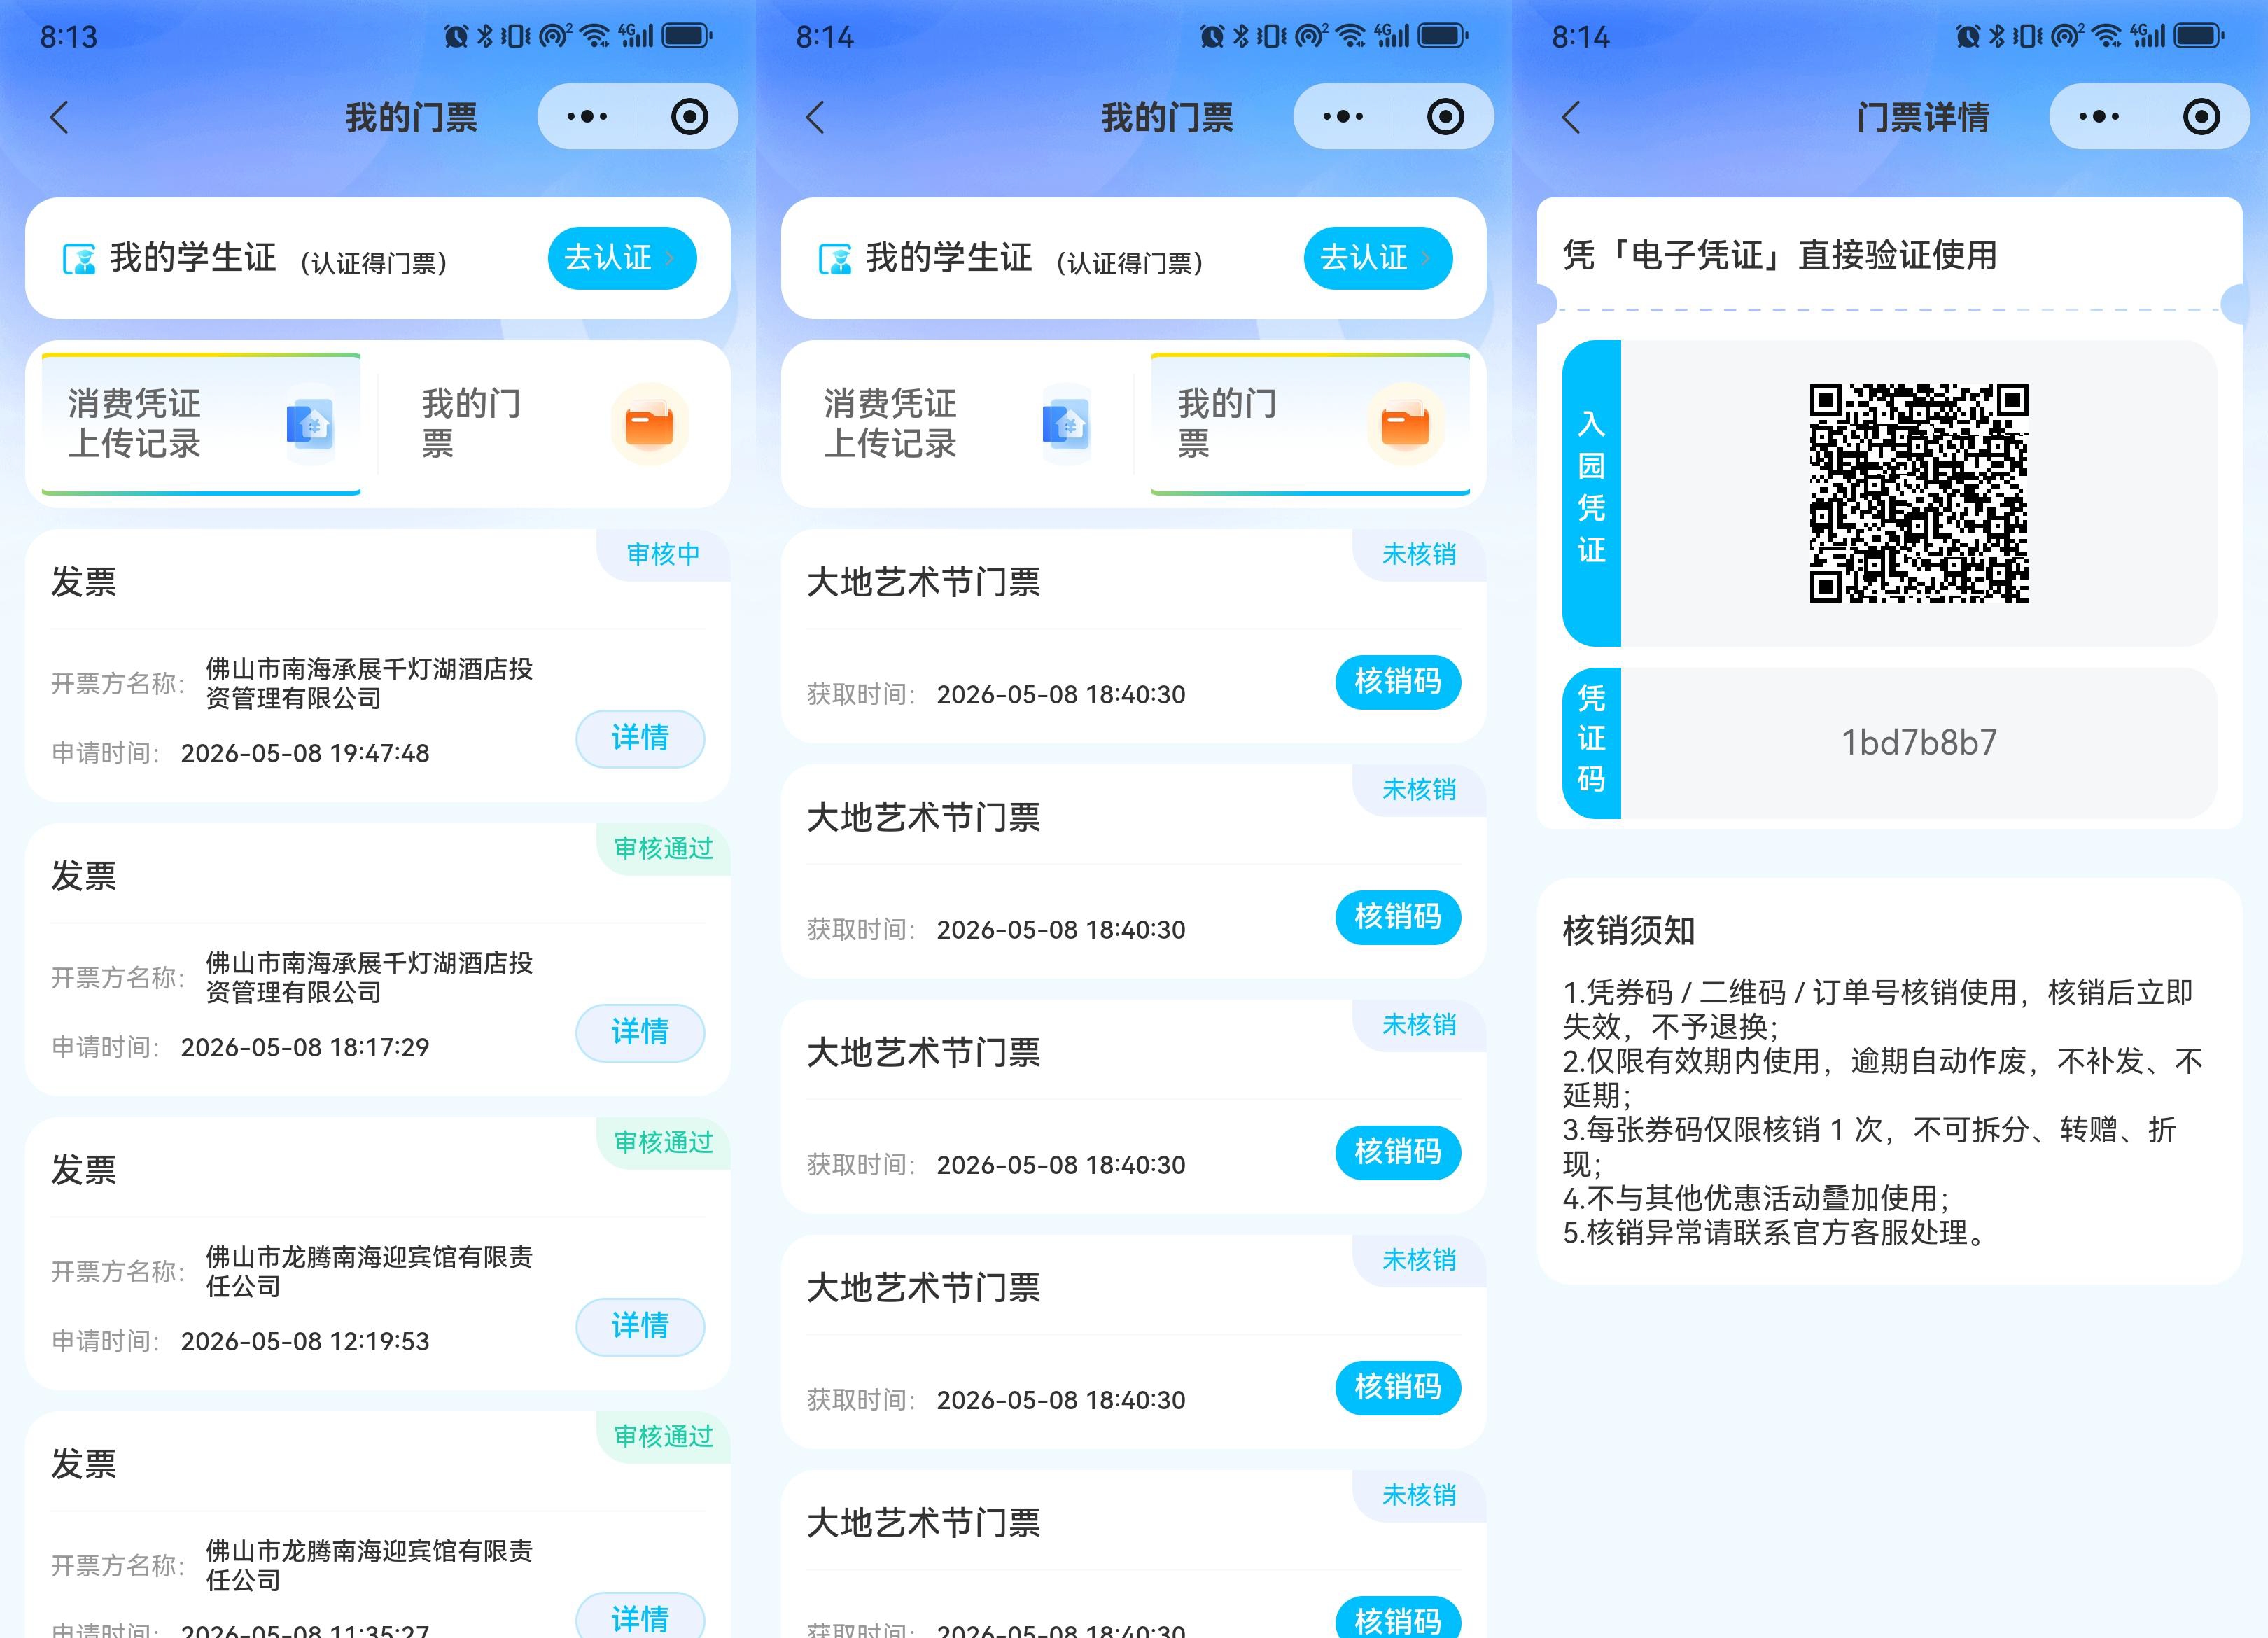Image resolution: width=2268 pixels, height=1638 pixels.
Task: Tap 我的学生证 label on 大地艺术节门票 list screen
Action: tap(949, 259)
